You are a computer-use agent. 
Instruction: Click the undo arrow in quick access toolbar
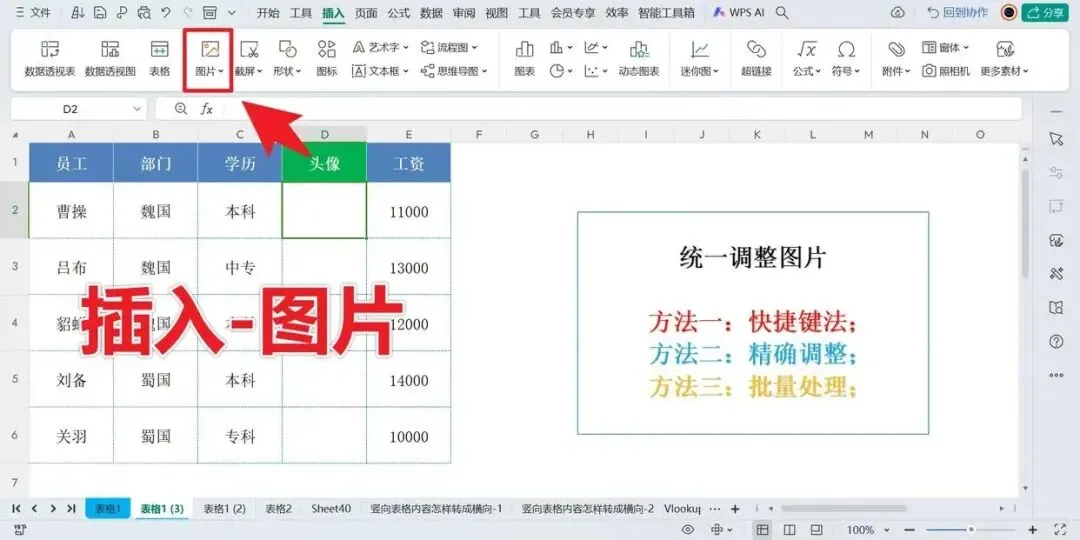click(165, 12)
